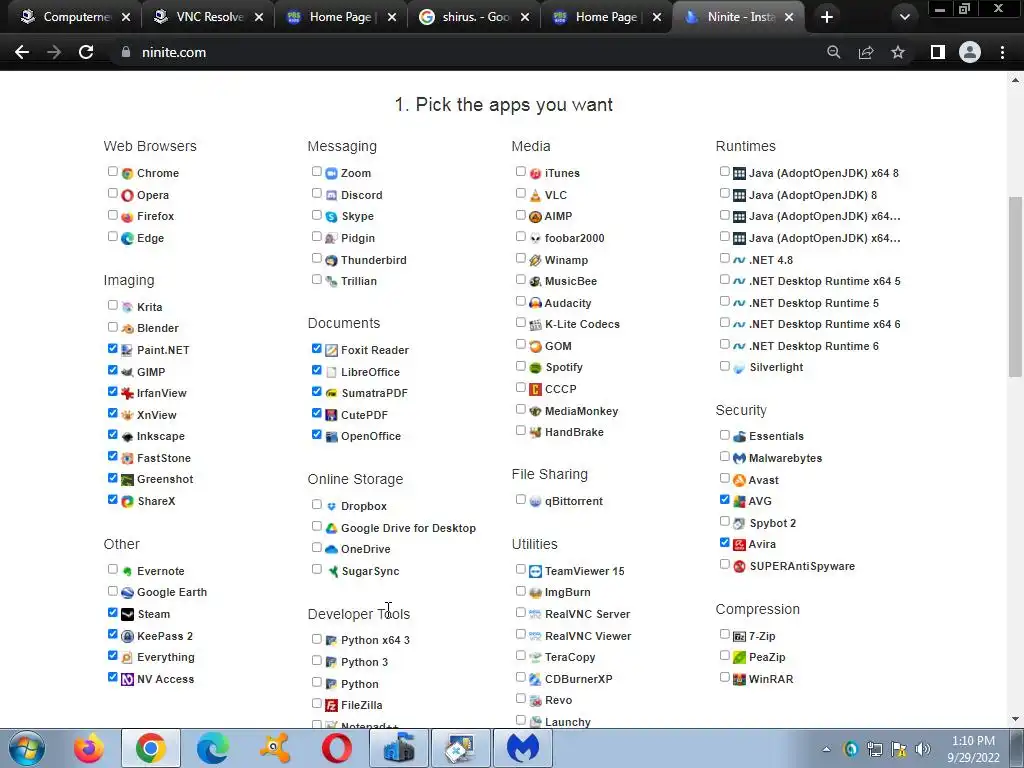Switch to the VNC Resolve tab
The image size is (1024, 768).
click(209, 17)
